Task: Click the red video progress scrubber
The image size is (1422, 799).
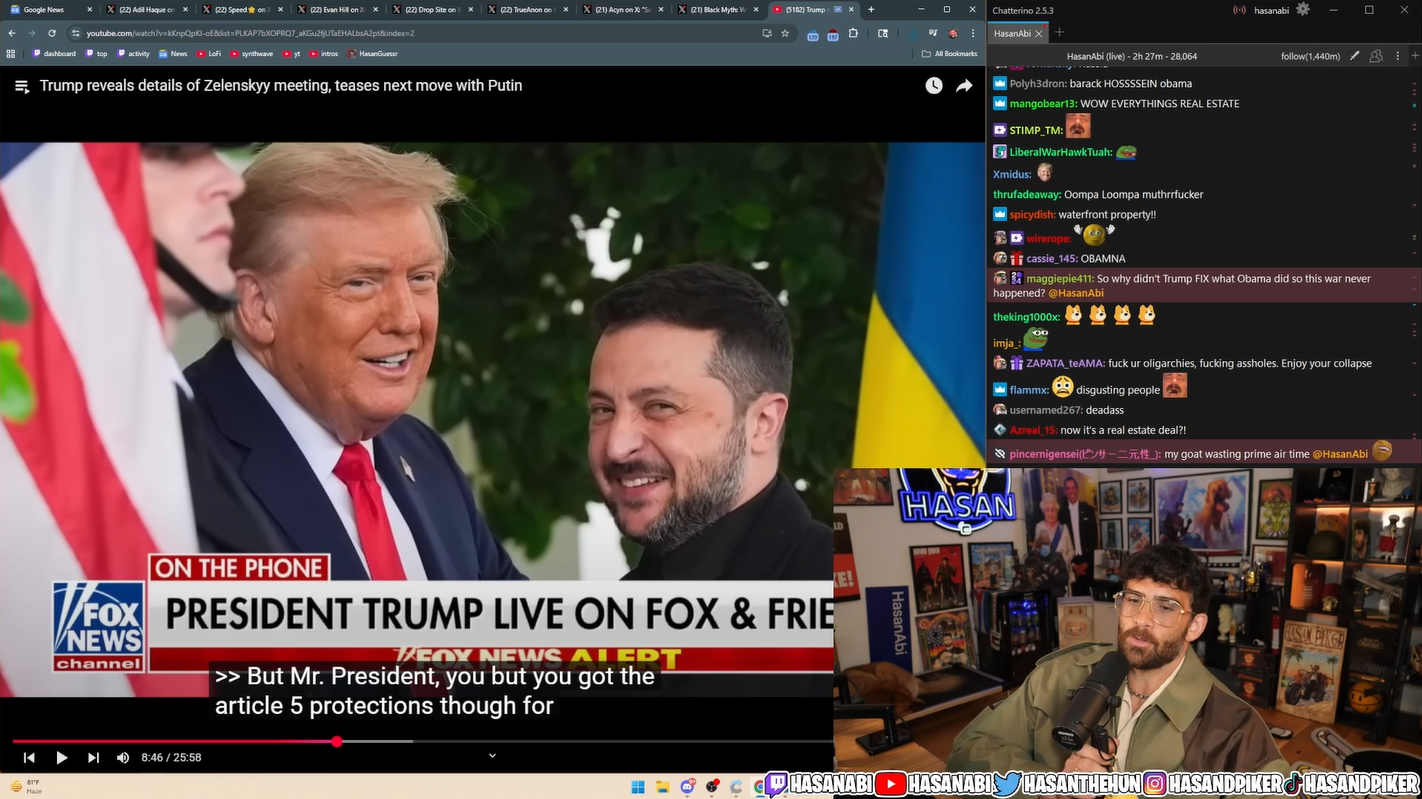Action: [x=337, y=741]
